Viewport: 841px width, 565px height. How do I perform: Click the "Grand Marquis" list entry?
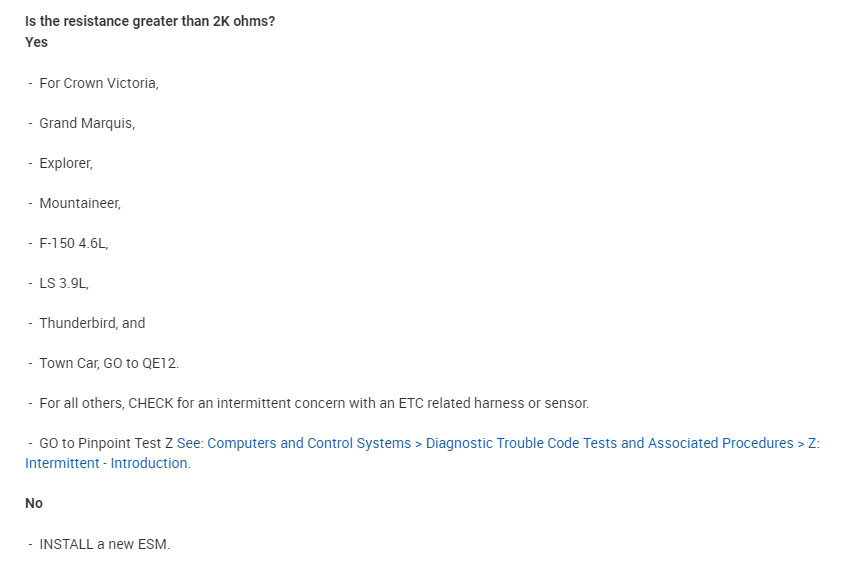(x=87, y=123)
